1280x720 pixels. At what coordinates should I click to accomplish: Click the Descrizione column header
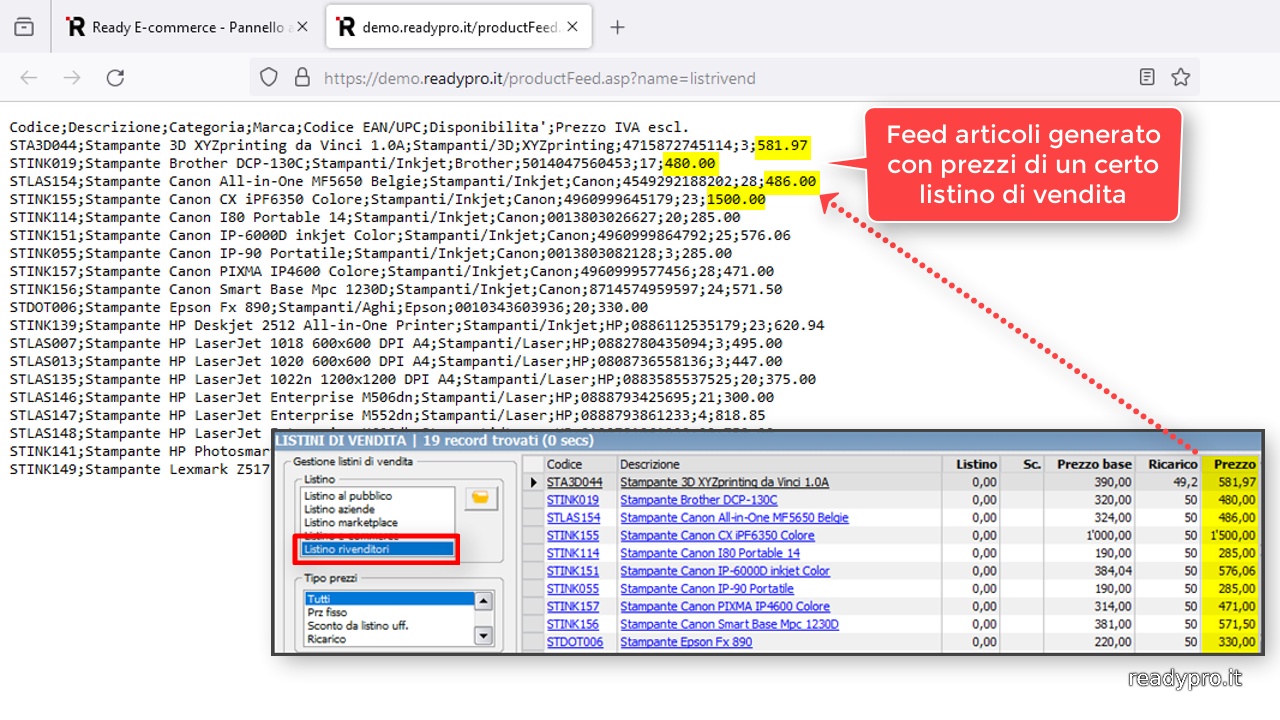779,464
